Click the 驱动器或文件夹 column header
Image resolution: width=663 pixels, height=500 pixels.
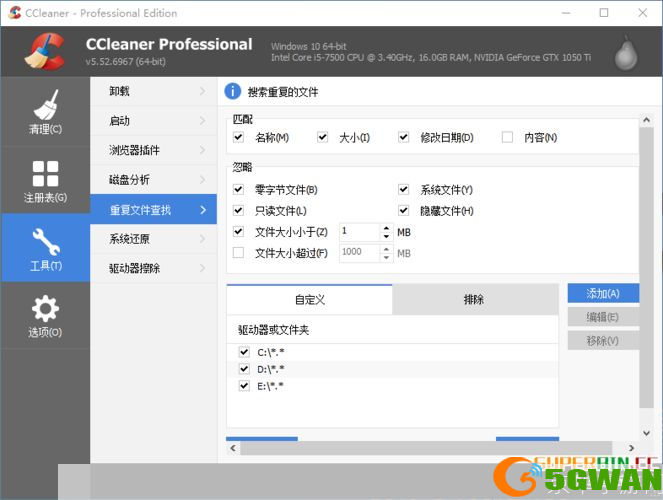click(392, 330)
